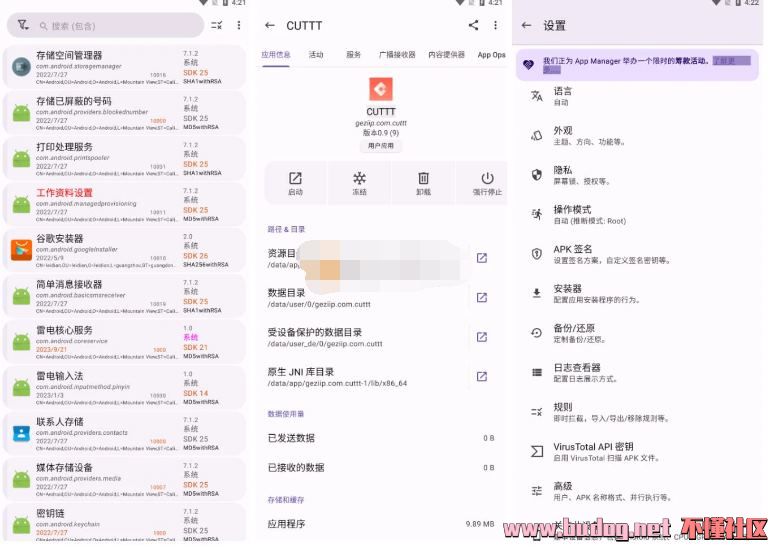Open the highlighted fundraiser link in the banner
The height and width of the screenshot is (549, 777).
tap(731, 61)
